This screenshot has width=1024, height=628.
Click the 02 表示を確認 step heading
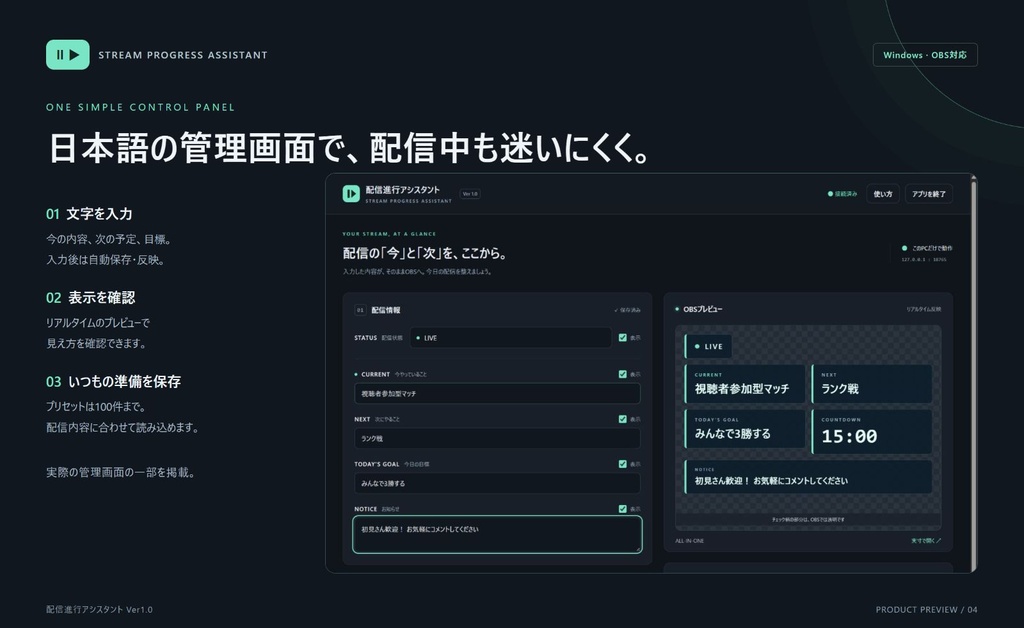pos(91,298)
